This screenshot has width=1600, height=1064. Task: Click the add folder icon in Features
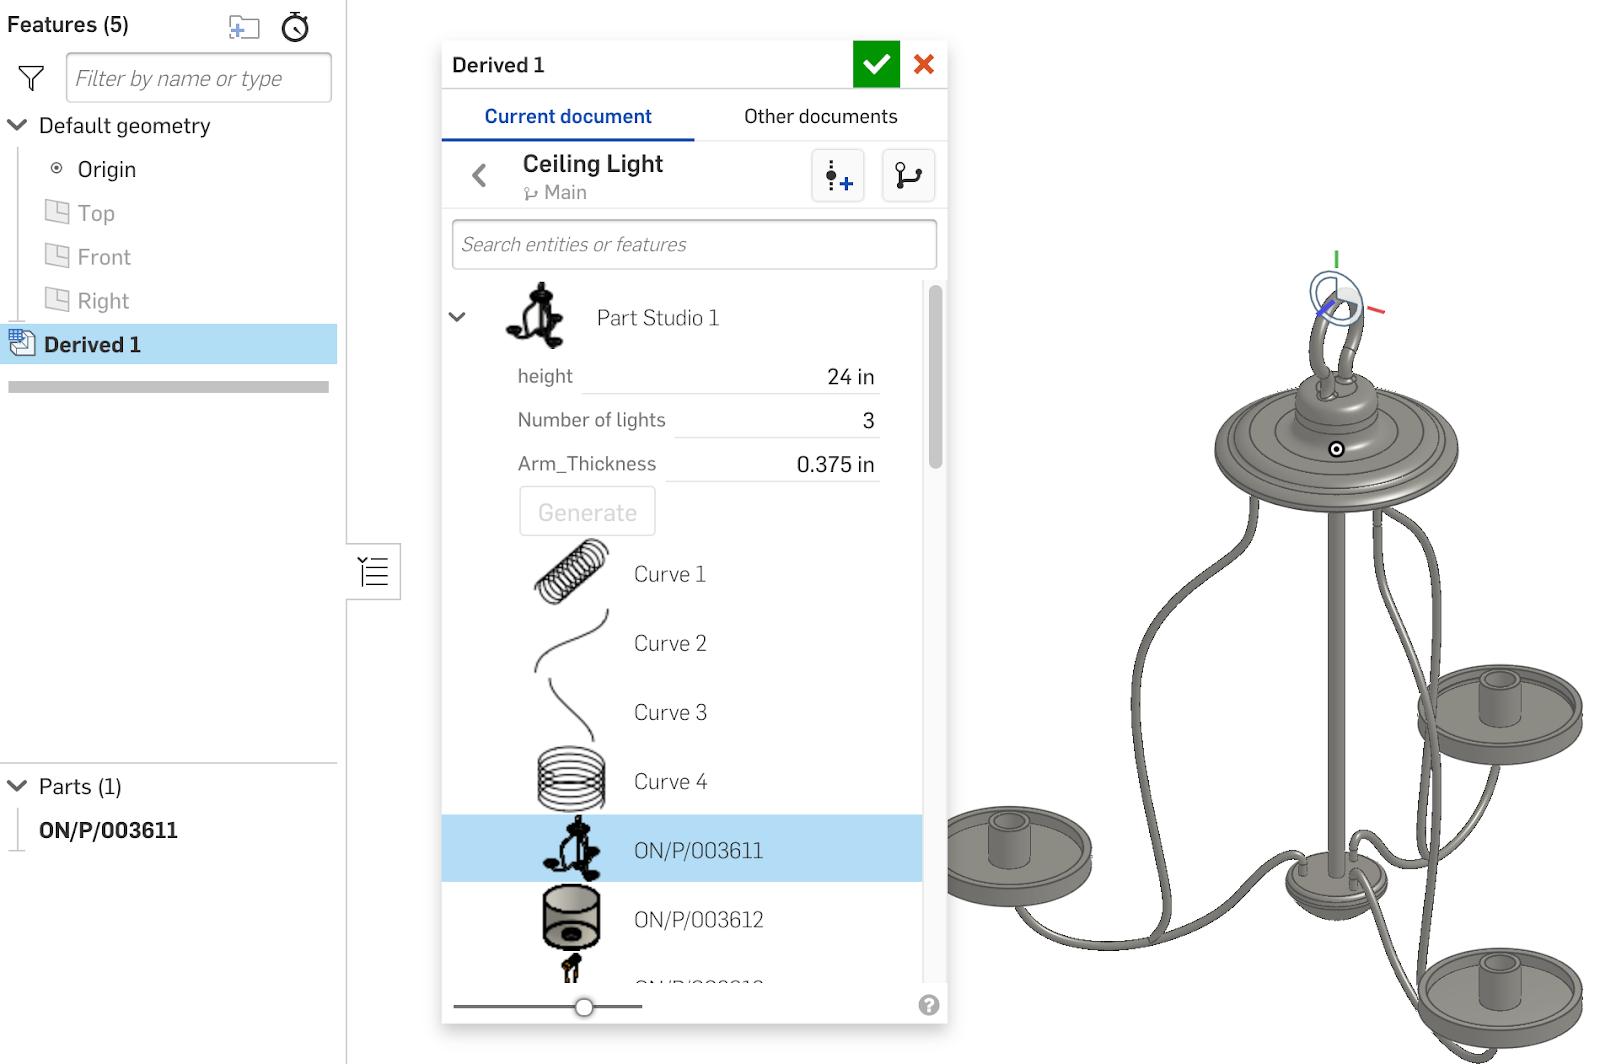point(243,27)
